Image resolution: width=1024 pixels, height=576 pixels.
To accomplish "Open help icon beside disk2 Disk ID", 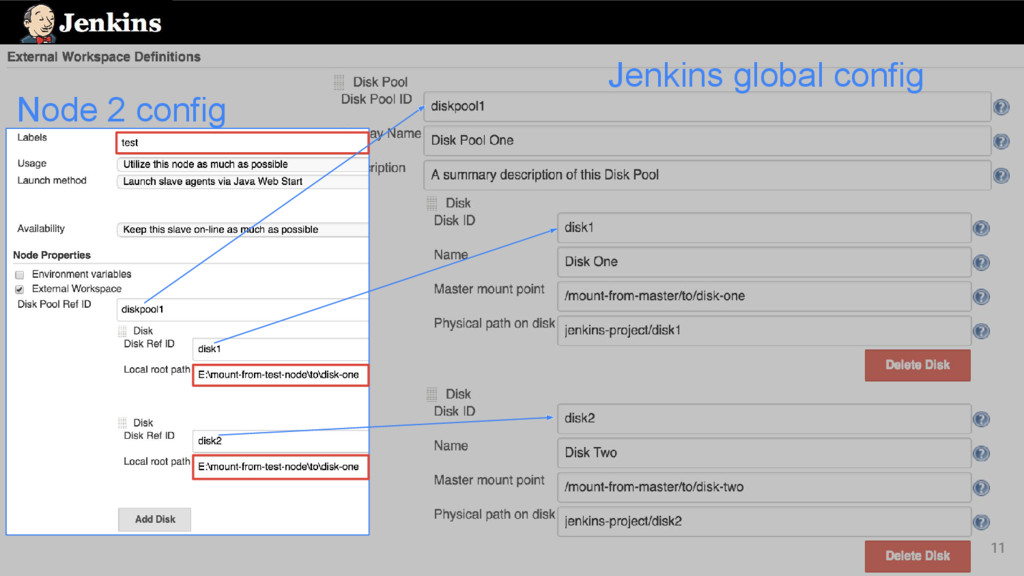I will coord(981,419).
